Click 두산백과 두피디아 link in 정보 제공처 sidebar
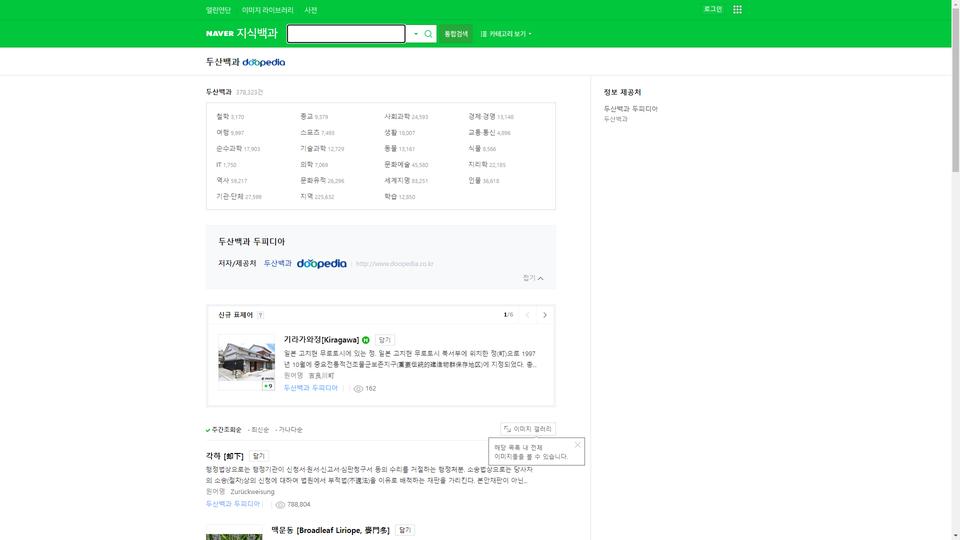The width and height of the screenshot is (960, 540). click(631, 109)
